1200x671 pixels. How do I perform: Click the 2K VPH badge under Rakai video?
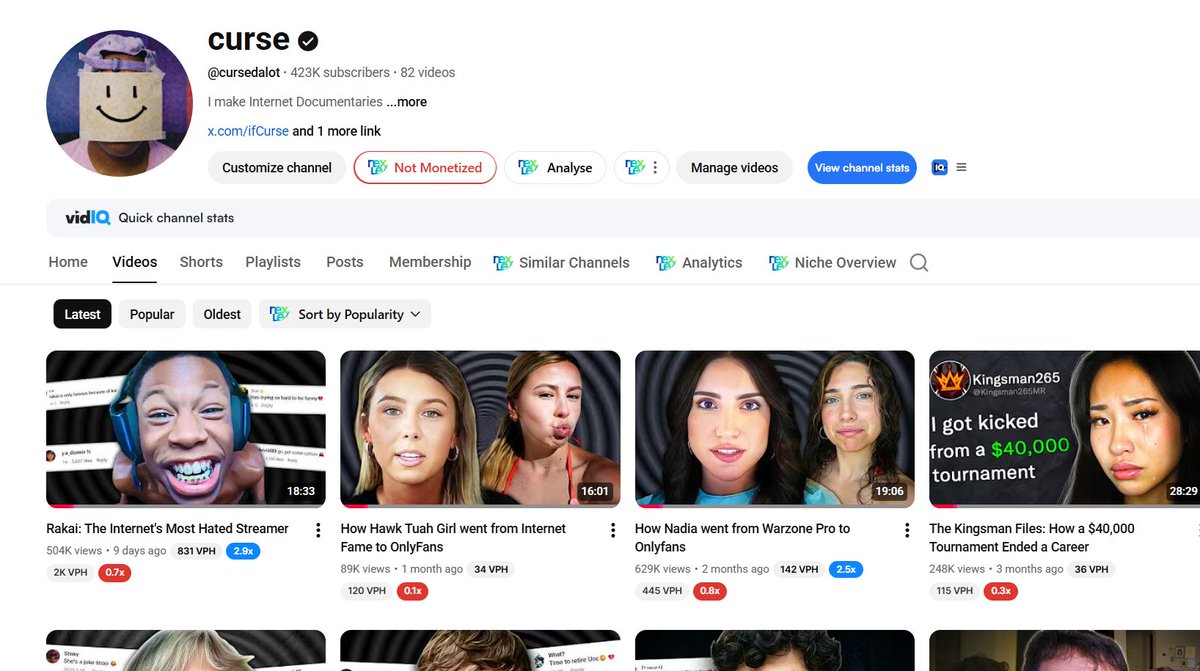click(71, 573)
